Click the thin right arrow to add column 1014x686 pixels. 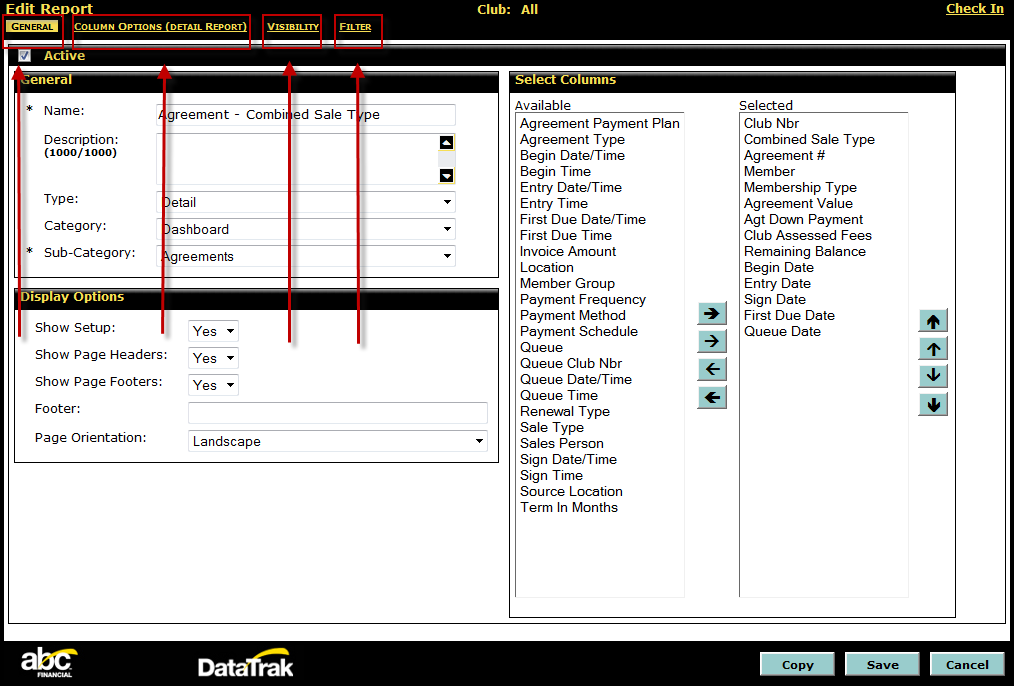pos(711,342)
